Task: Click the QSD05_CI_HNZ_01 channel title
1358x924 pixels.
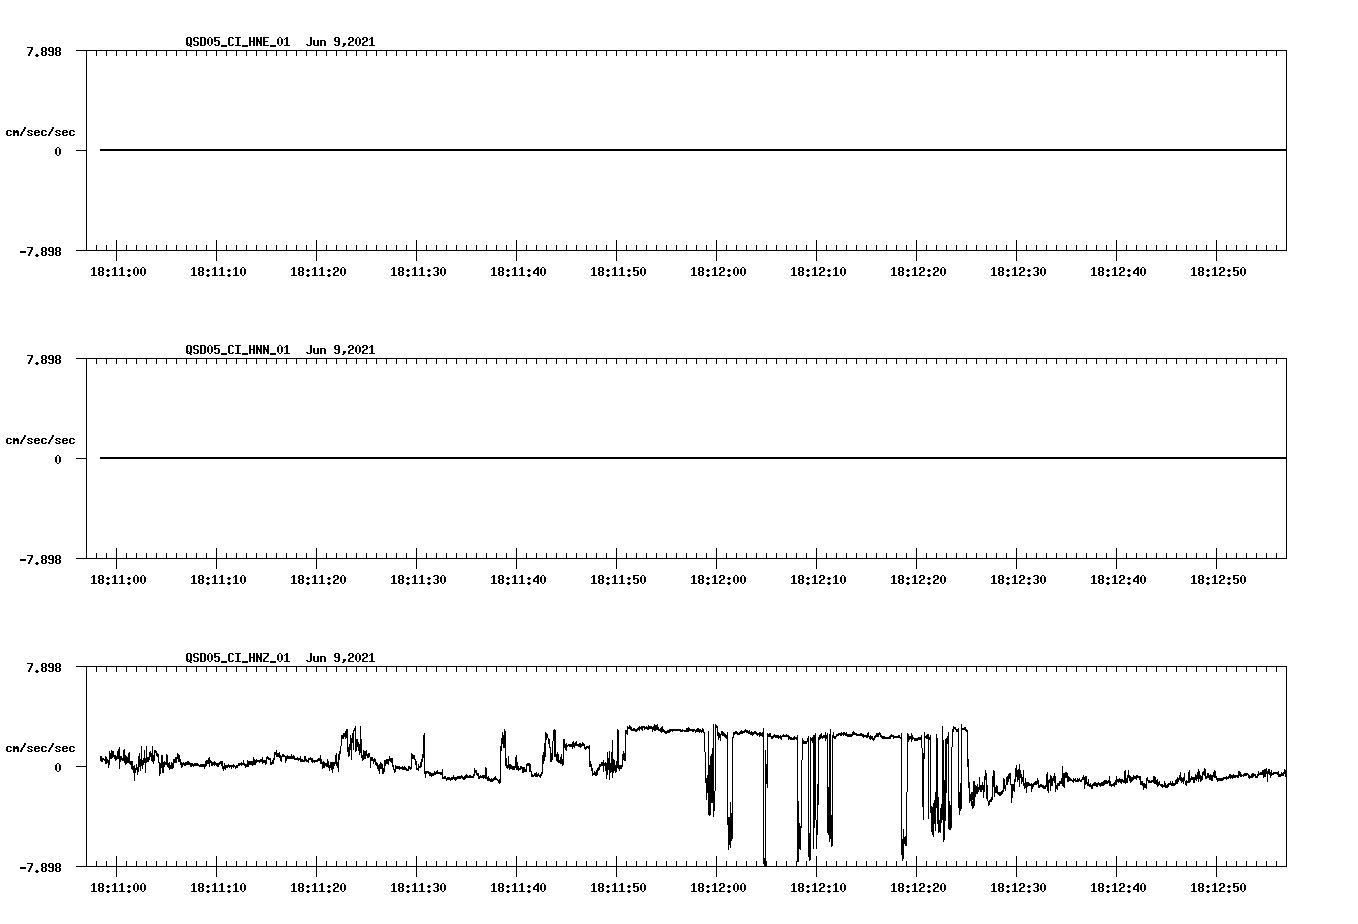Action: pos(238,658)
